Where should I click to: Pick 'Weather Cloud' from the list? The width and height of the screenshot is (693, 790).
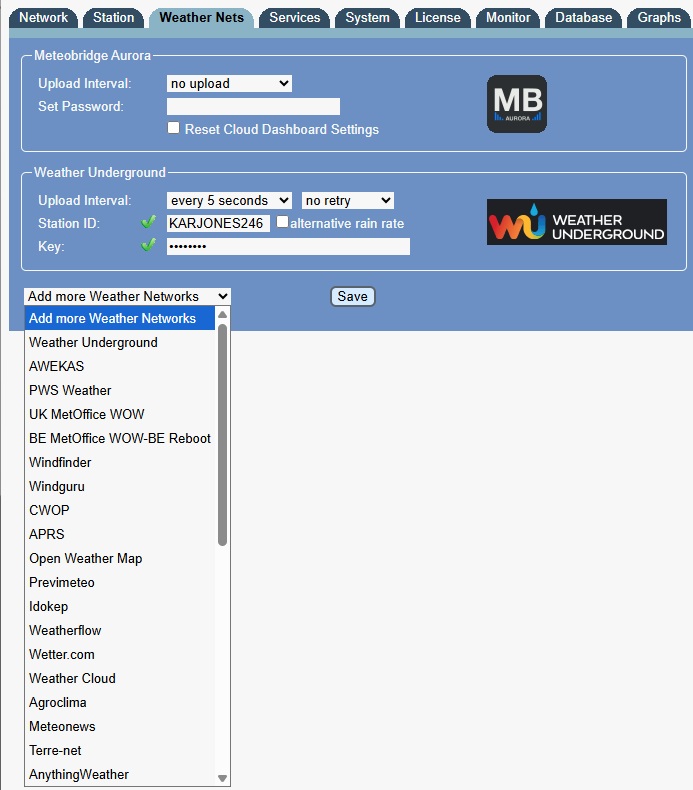point(120,678)
